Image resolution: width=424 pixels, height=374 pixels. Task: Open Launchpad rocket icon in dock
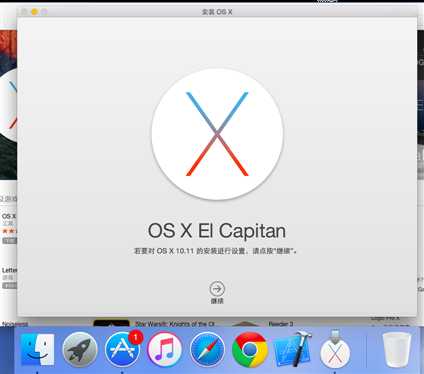pyautogui.click(x=80, y=349)
